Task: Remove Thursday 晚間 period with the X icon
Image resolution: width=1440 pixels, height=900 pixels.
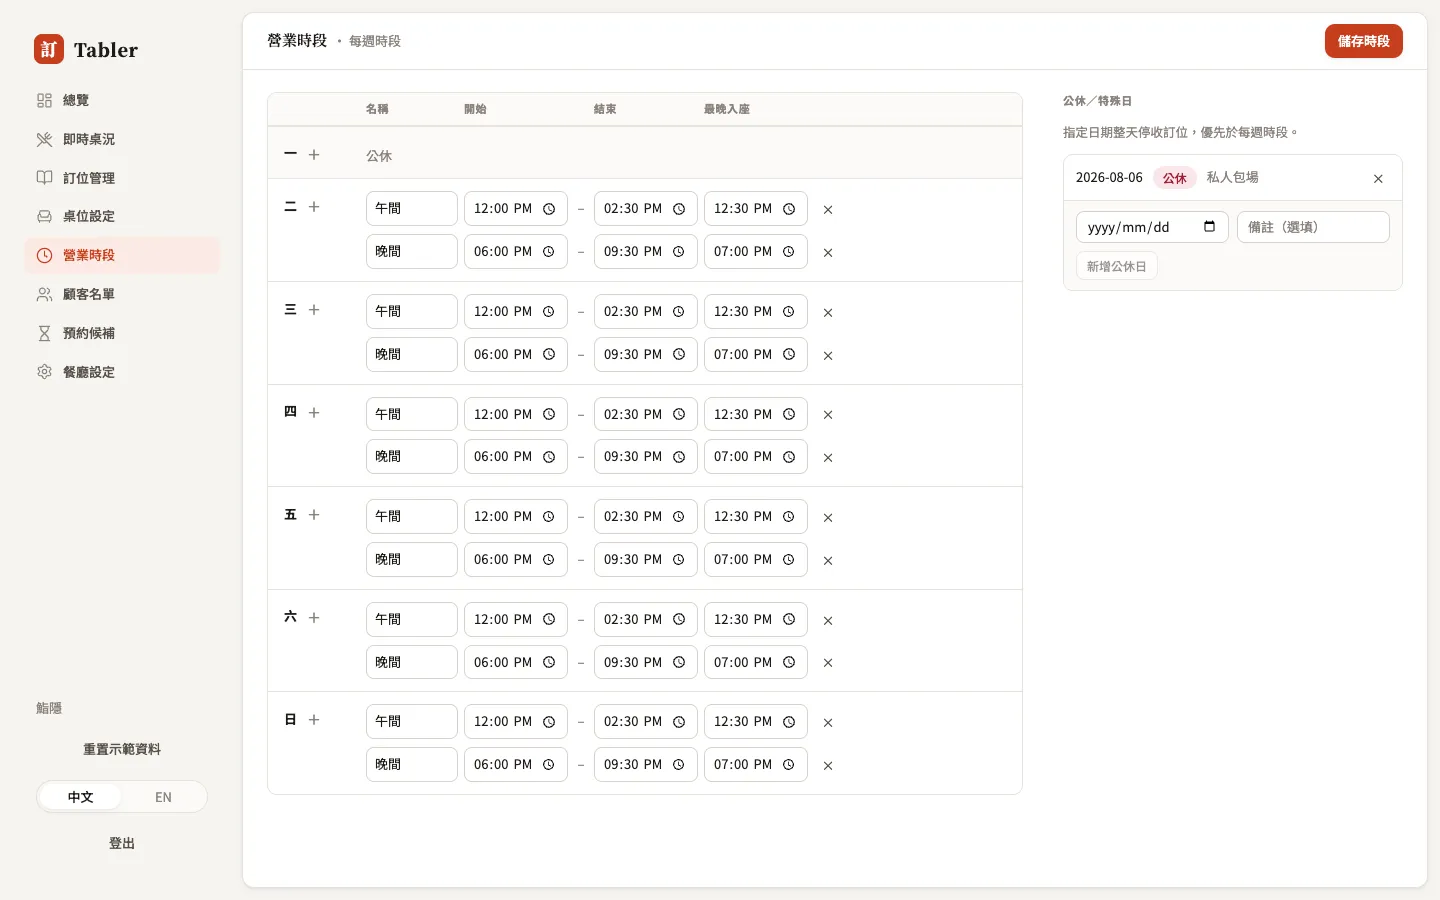Action: coord(828,458)
